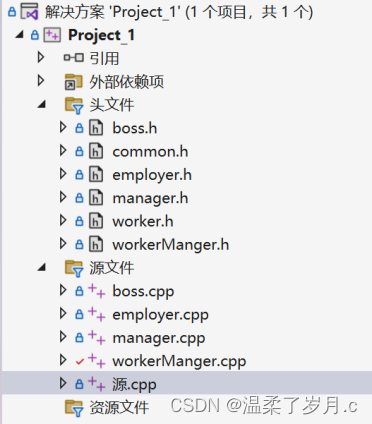Select the employer.cpp source file
372x424 pixels.
click(160, 315)
